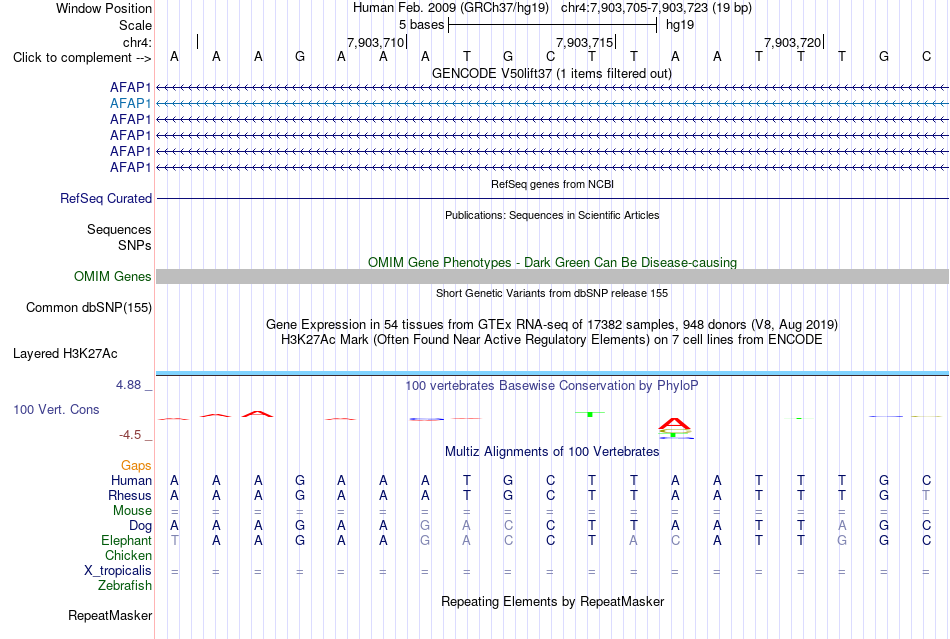Click the -4.5 lower scale value
The image size is (950, 639).
pos(130,435)
